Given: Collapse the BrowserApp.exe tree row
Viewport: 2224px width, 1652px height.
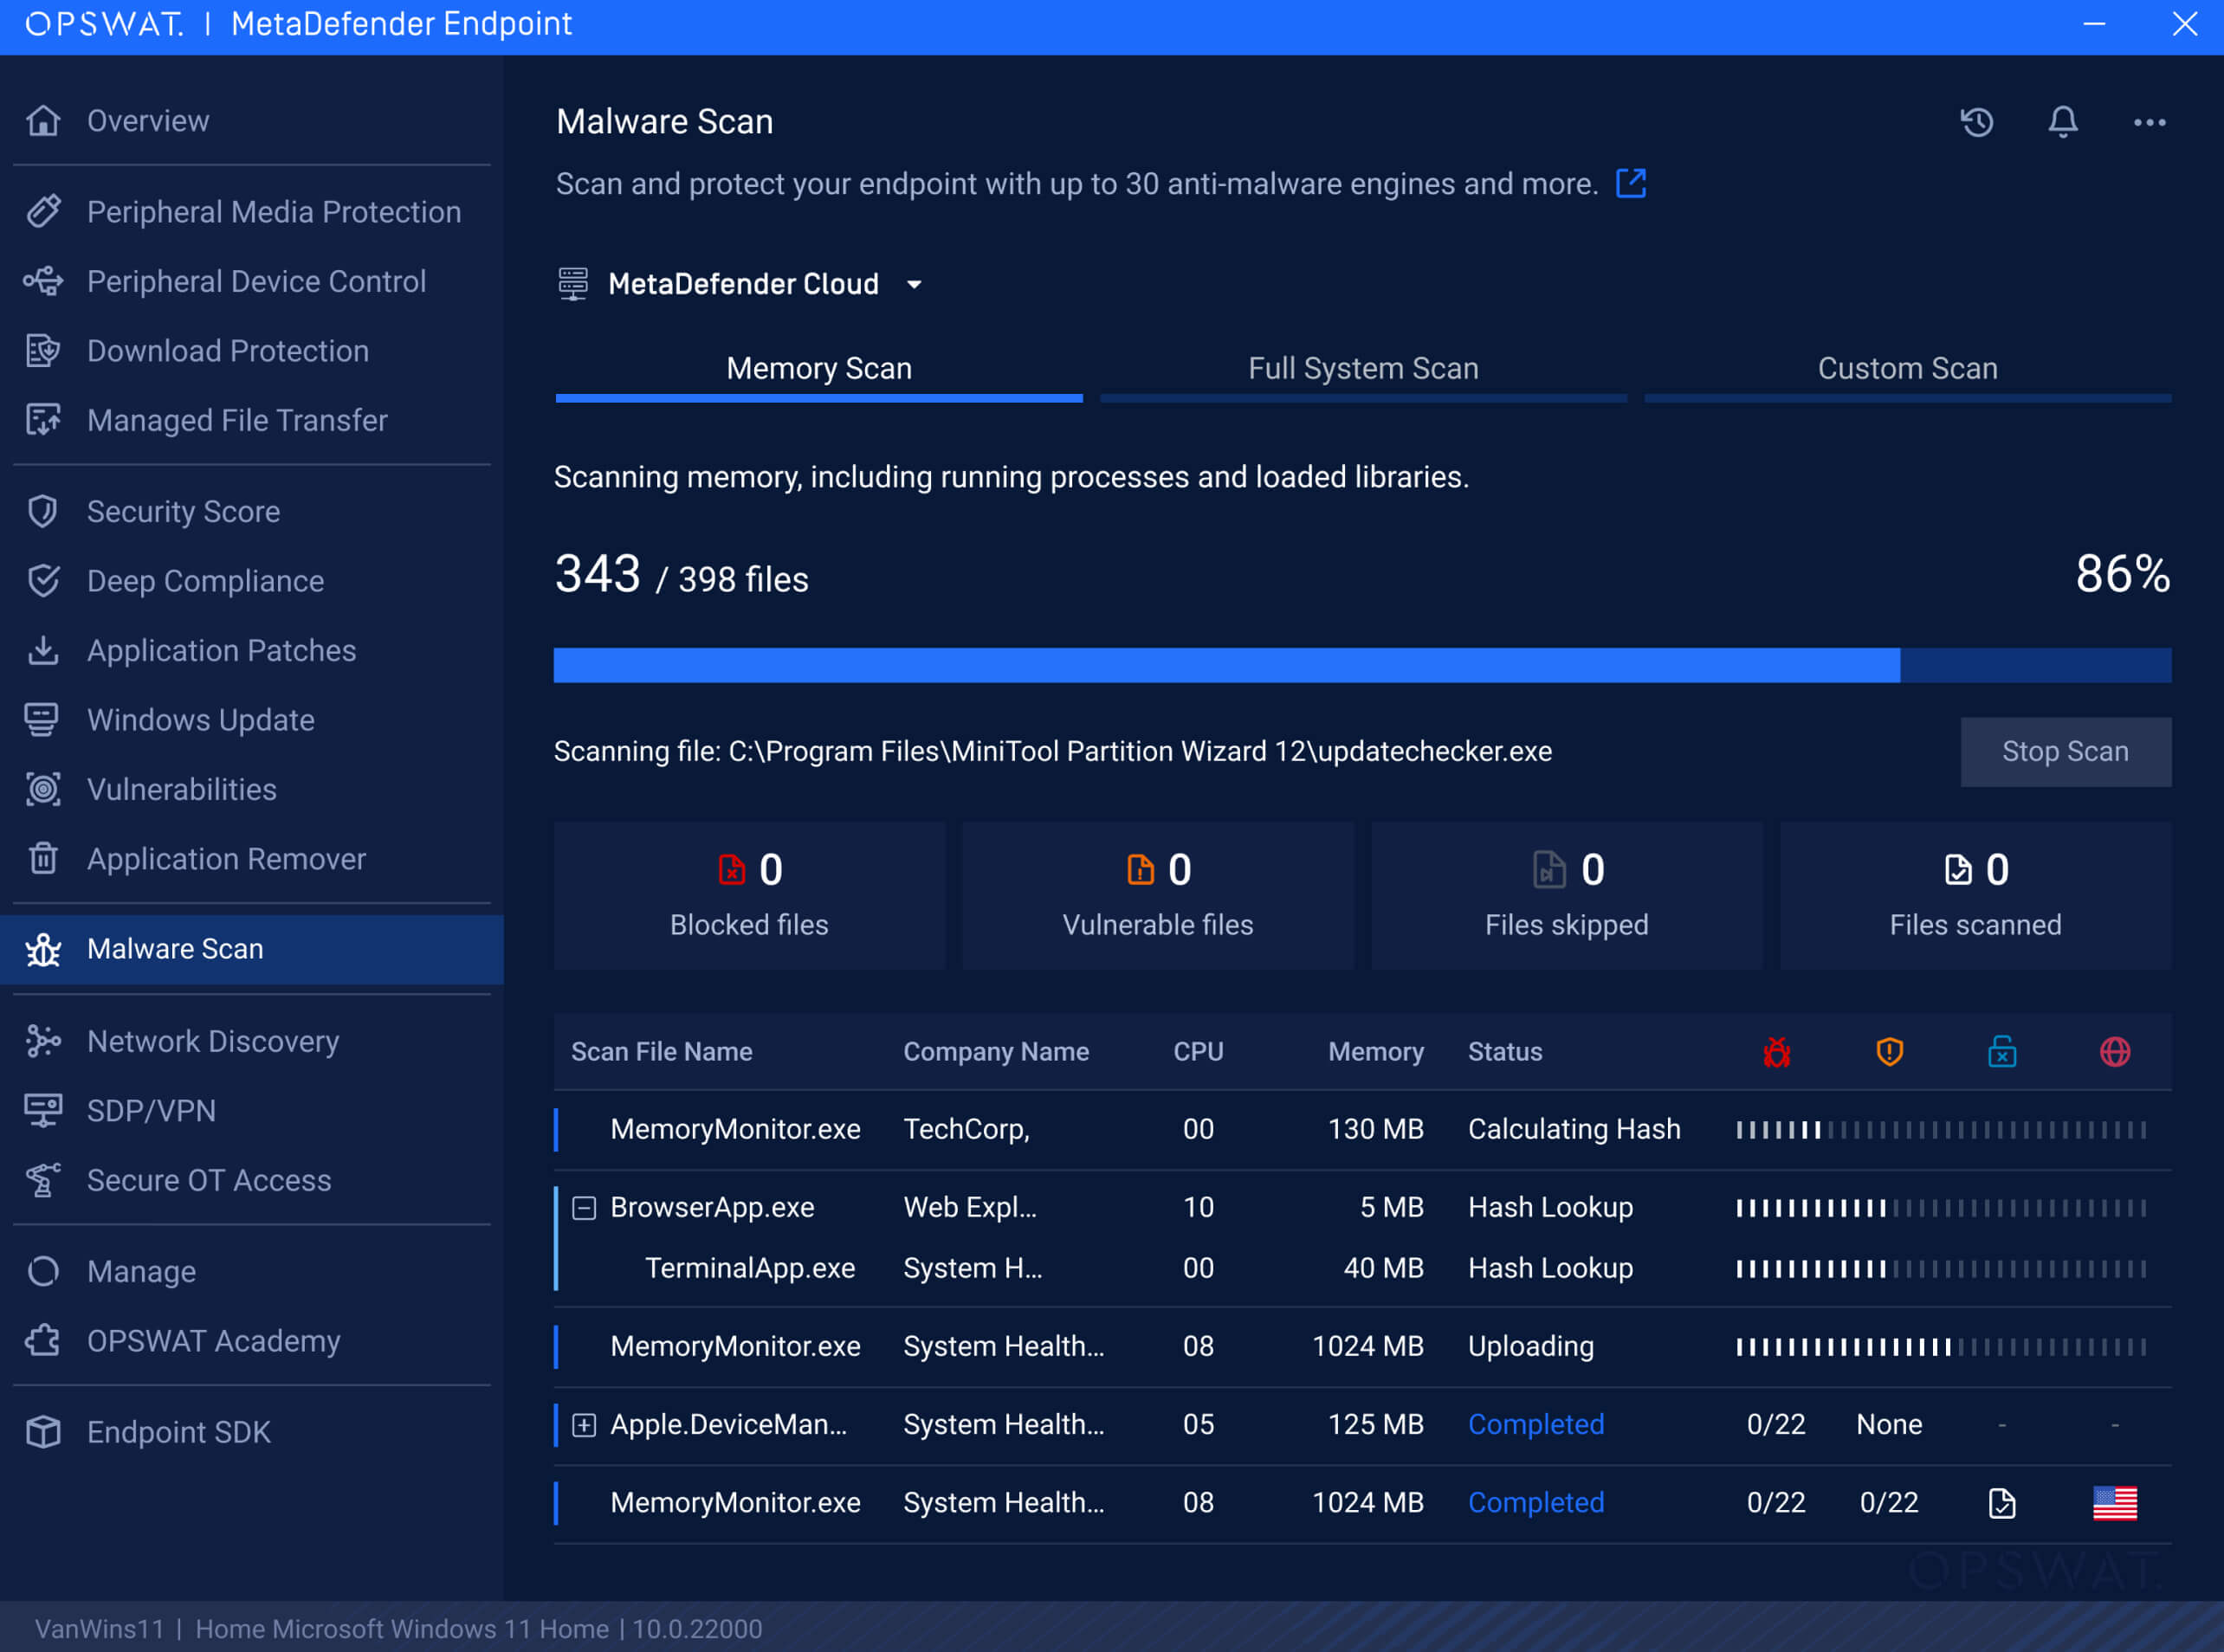Looking at the screenshot, I should coord(583,1207).
